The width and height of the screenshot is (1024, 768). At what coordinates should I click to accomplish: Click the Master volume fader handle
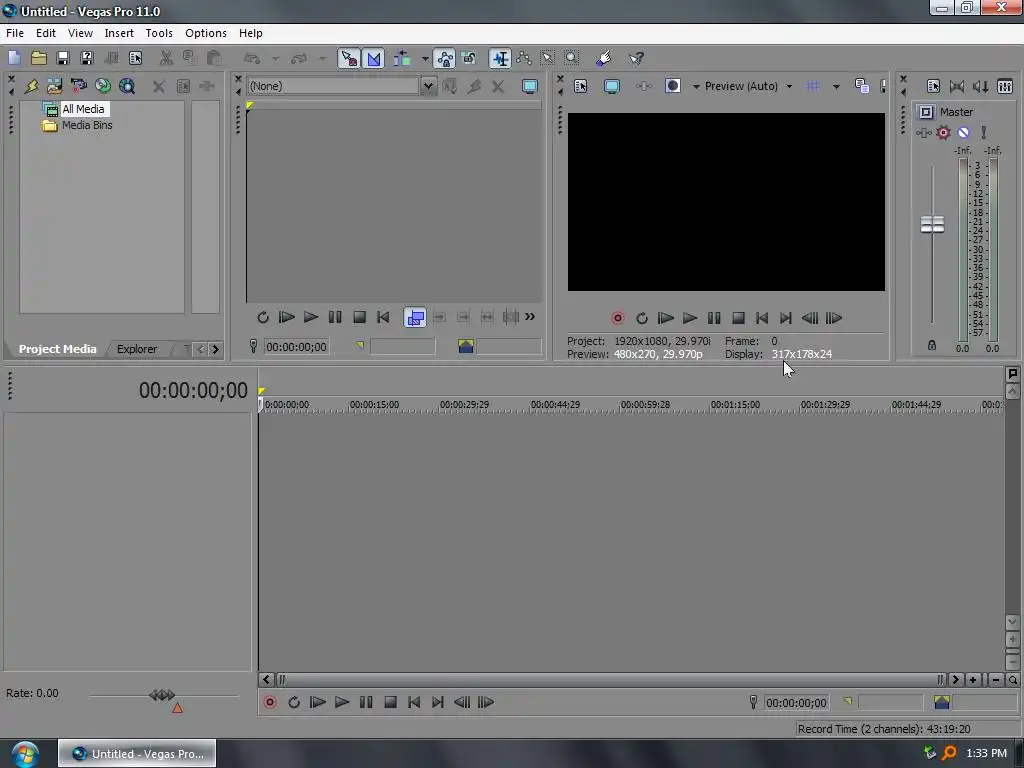tap(932, 224)
